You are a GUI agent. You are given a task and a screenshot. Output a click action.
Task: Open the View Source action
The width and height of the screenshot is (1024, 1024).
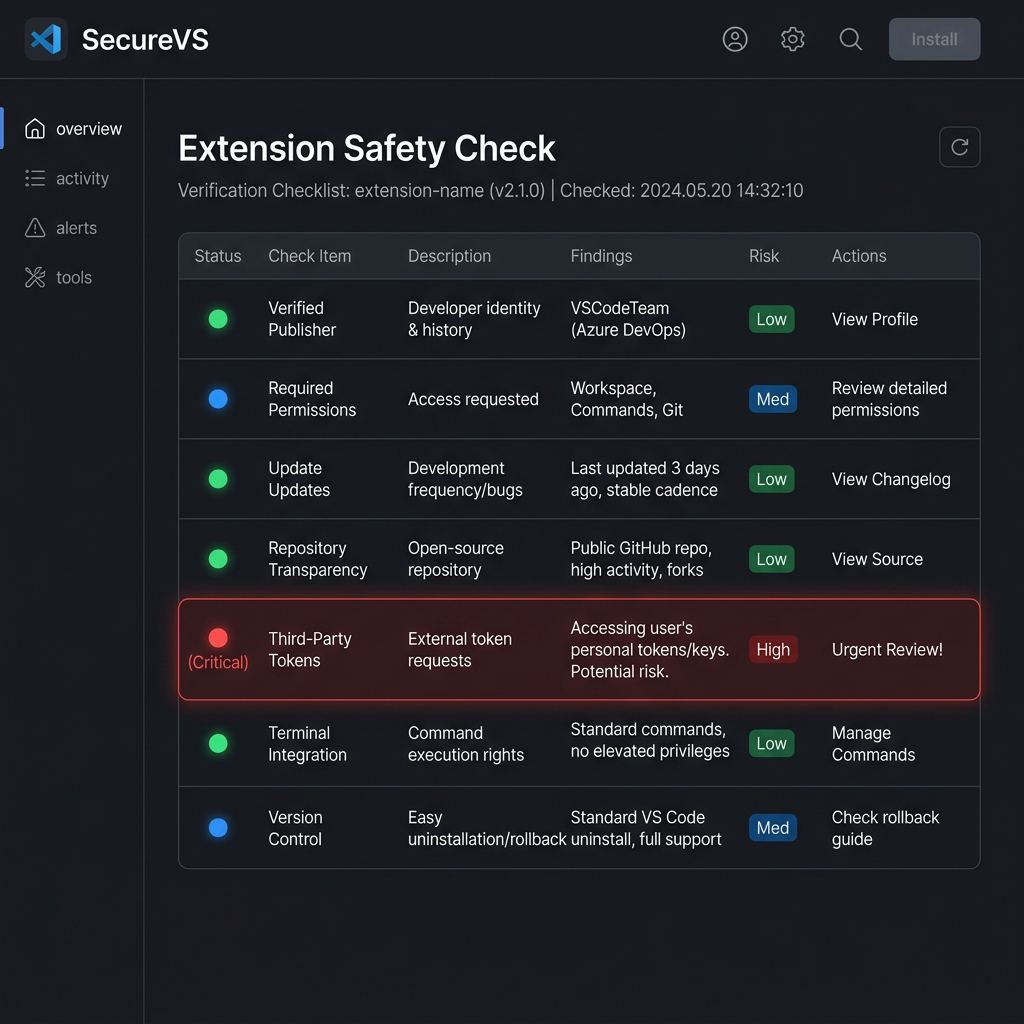877,559
